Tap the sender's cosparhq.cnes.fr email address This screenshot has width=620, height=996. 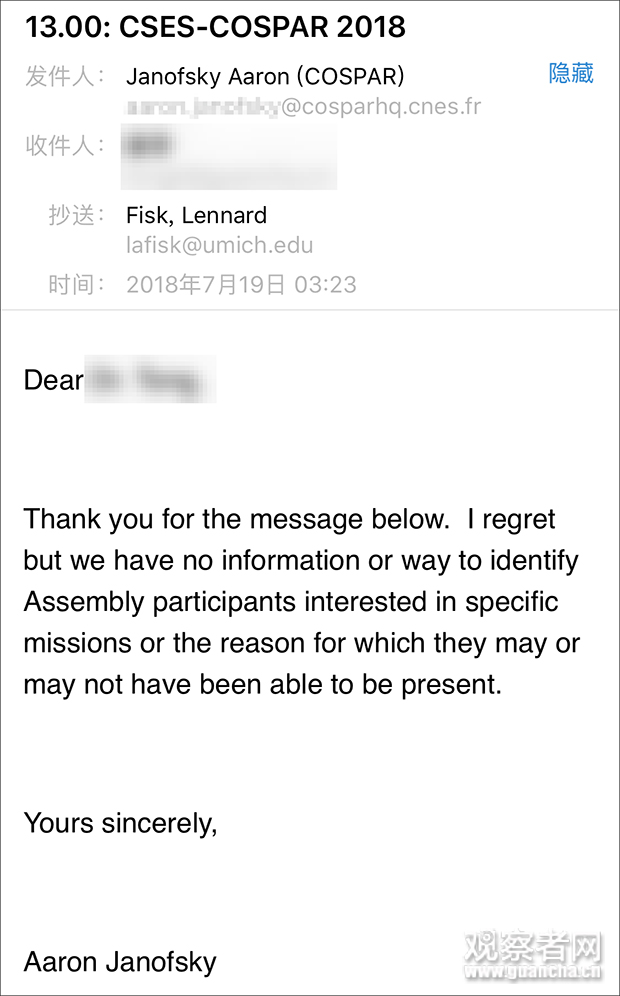(x=303, y=107)
